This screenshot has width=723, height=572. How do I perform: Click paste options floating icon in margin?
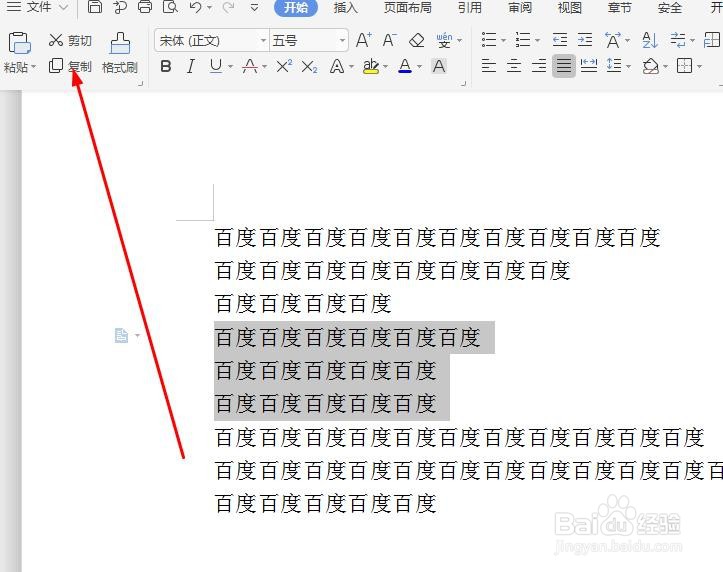click(121, 336)
